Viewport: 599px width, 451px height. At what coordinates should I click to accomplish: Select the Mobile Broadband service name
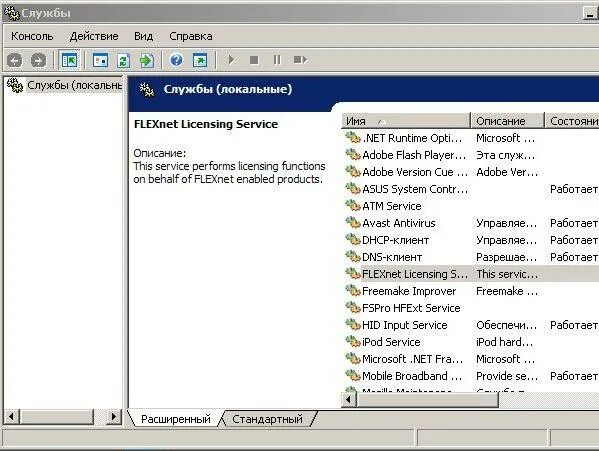(x=412, y=376)
